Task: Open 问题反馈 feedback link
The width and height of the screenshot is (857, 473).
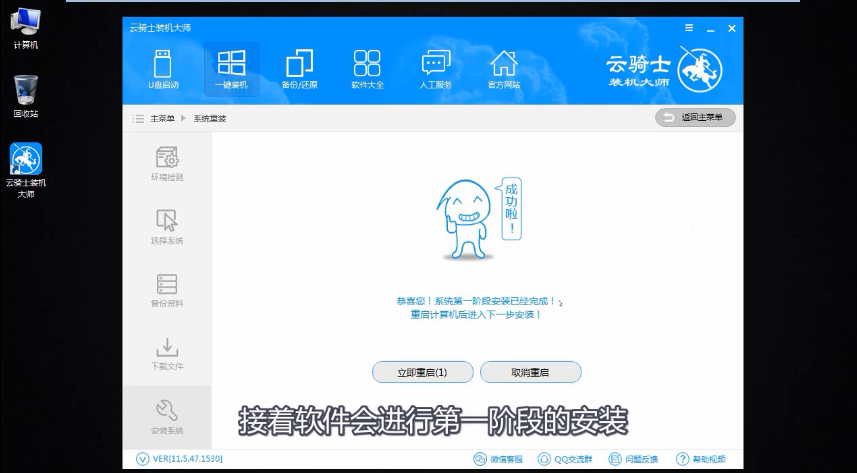Action: tap(633, 459)
